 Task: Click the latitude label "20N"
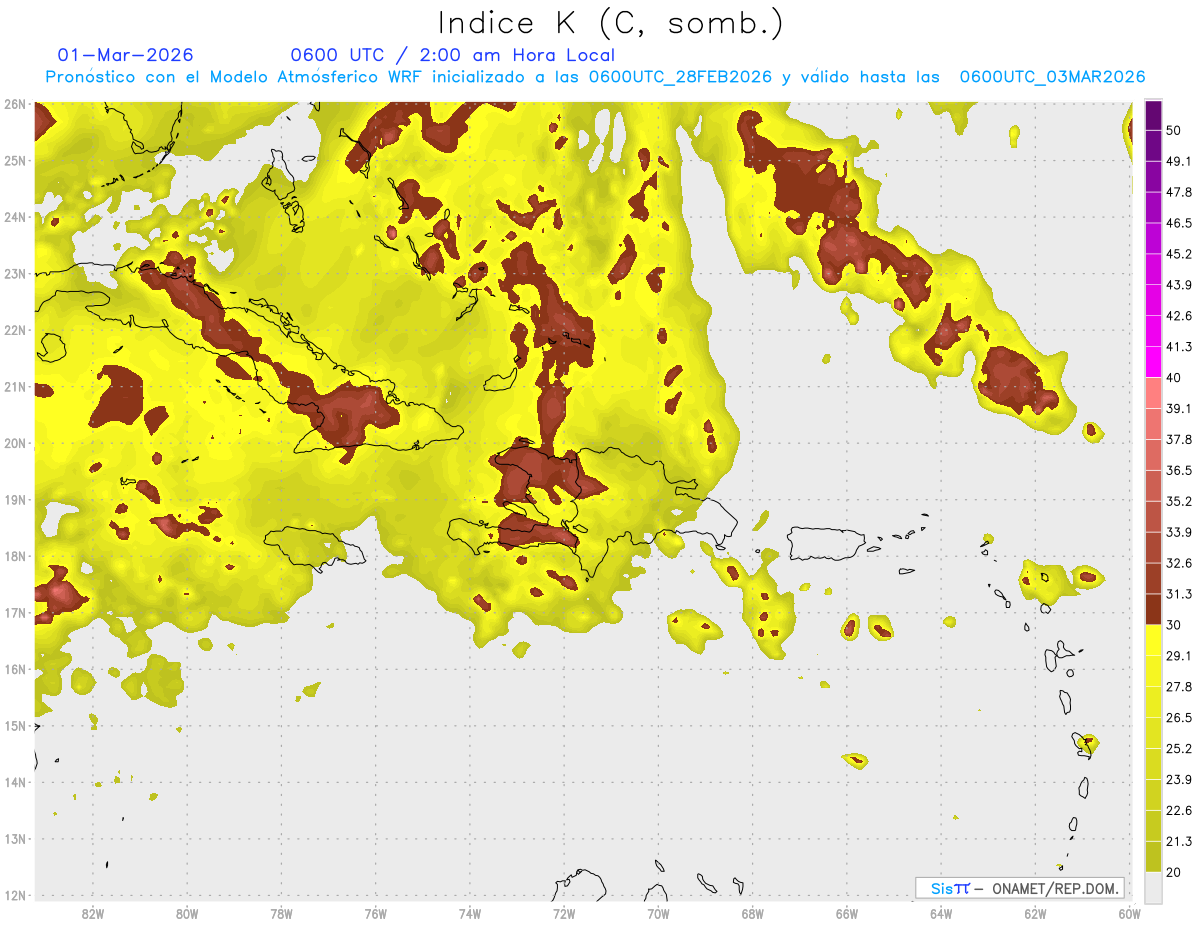(x=15, y=443)
